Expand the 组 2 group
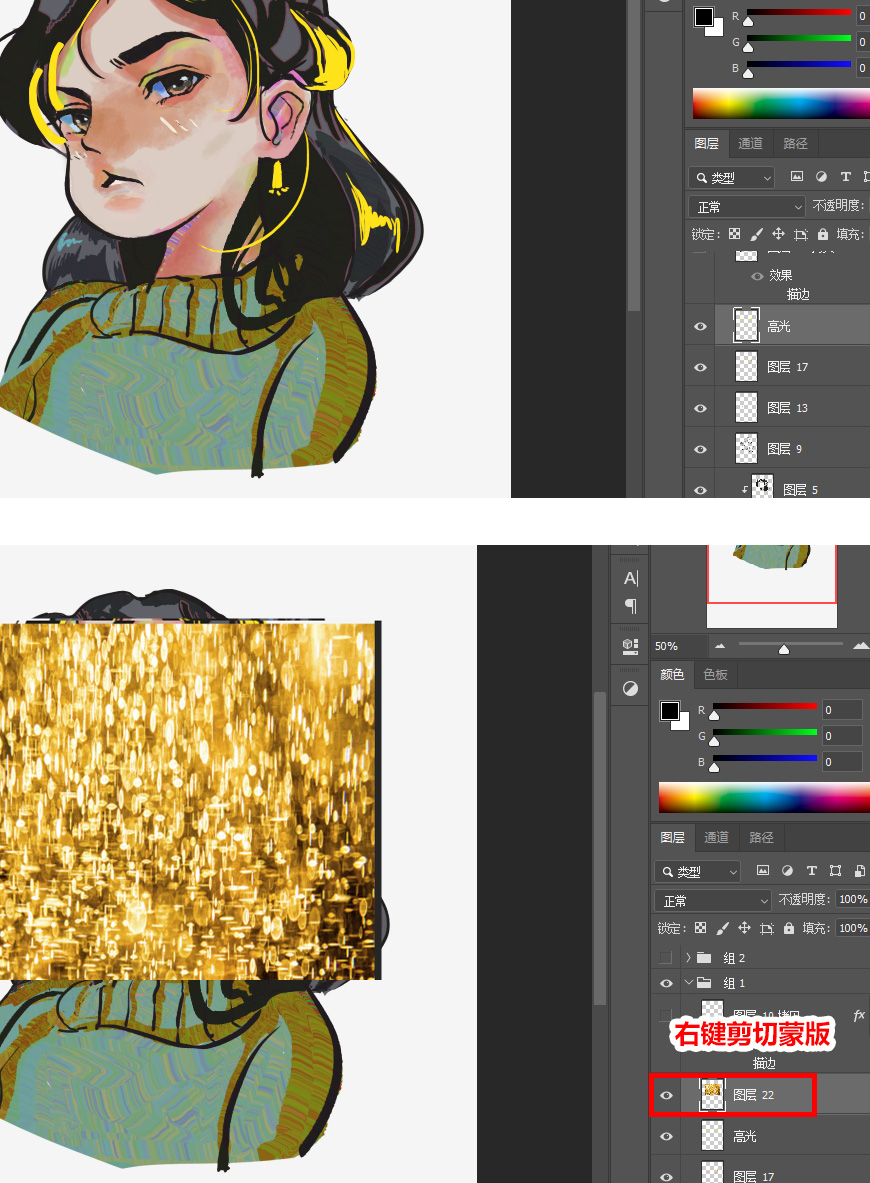This screenshot has height=1183, width=870. (688, 958)
